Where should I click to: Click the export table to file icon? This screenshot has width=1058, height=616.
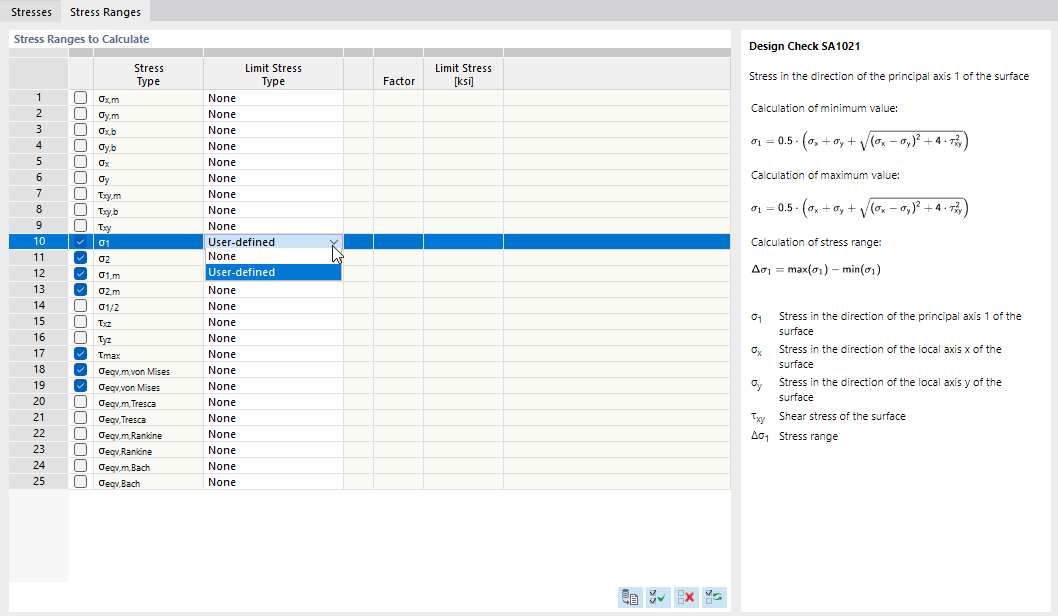click(x=630, y=597)
